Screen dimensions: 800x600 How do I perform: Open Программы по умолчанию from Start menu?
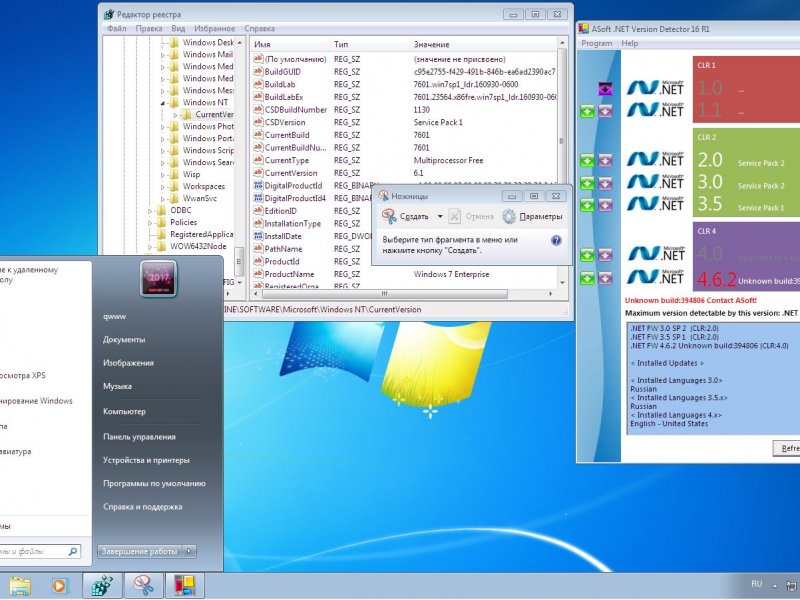tap(155, 483)
